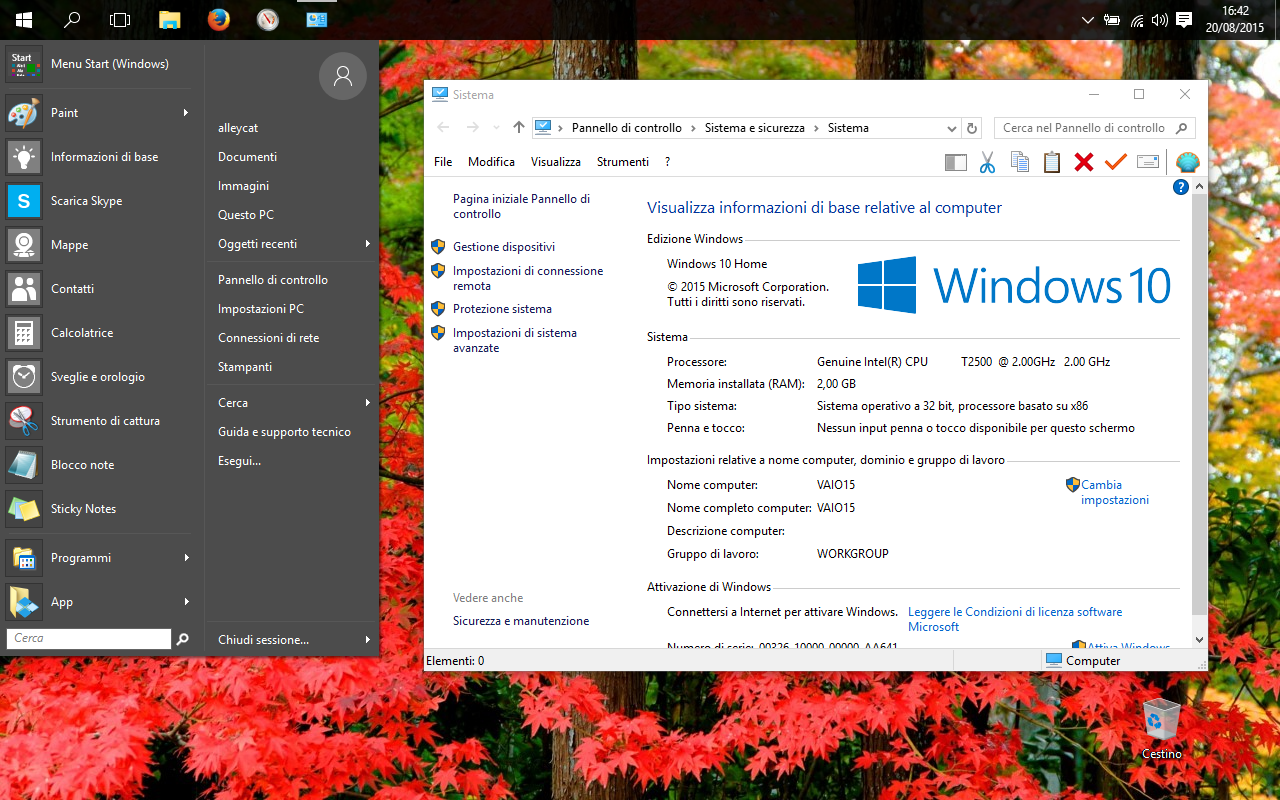Click Sistema e sicurezza breadcrumb
The height and width of the screenshot is (800, 1280).
point(755,128)
